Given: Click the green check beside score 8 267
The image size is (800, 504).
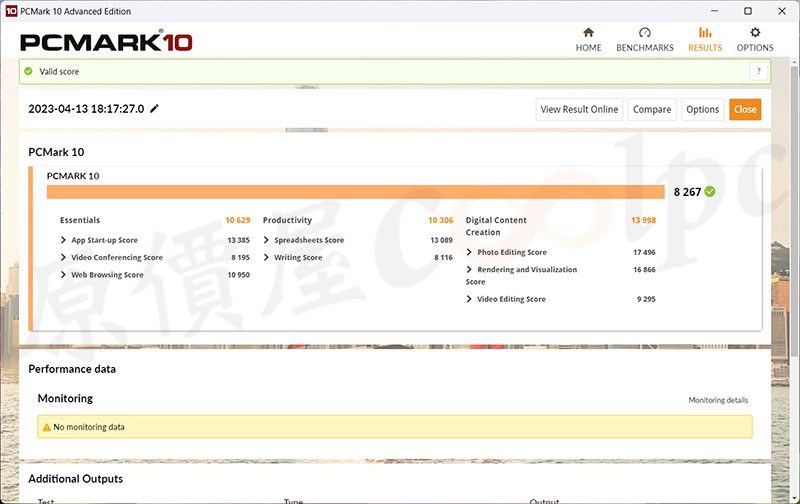Looking at the screenshot, I should coord(710,191).
